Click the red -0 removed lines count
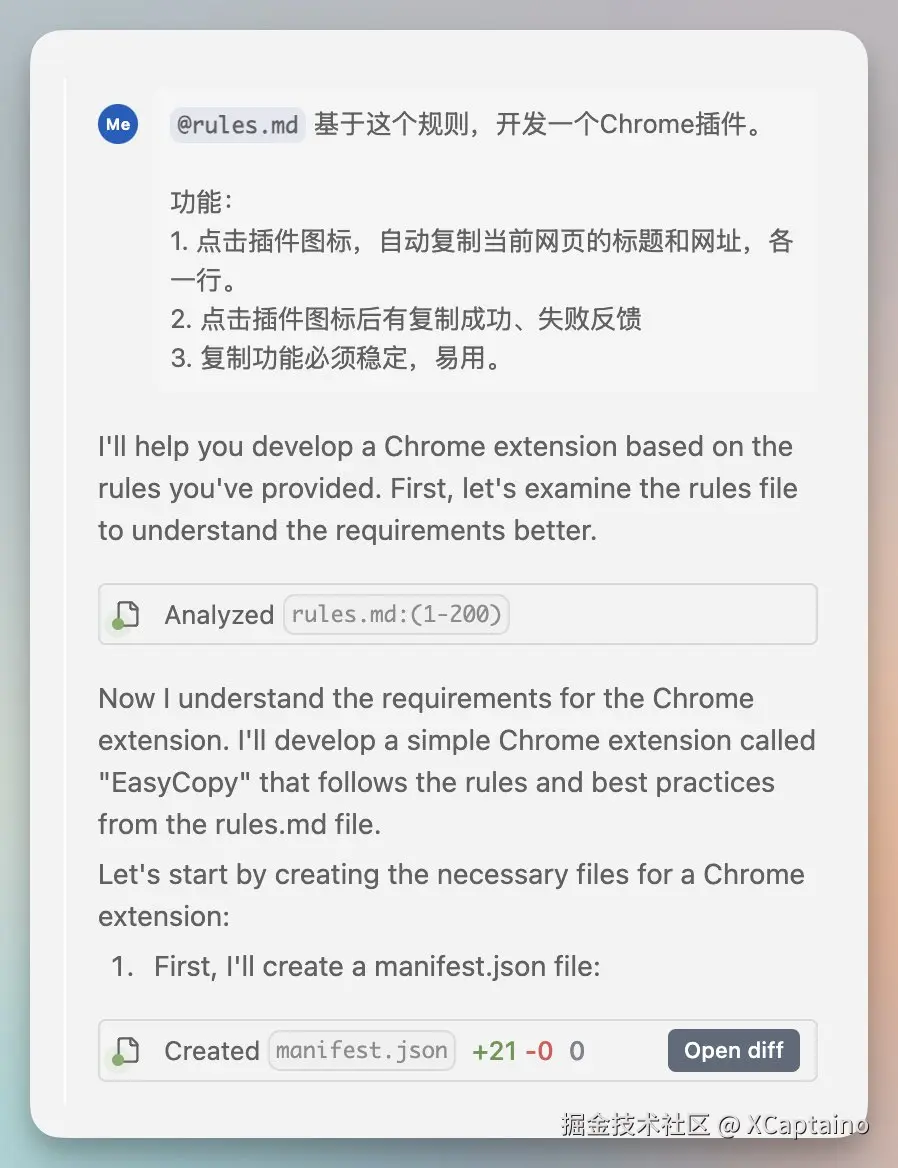This screenshot has height=1168, width=898. [x=538, y=1051]
